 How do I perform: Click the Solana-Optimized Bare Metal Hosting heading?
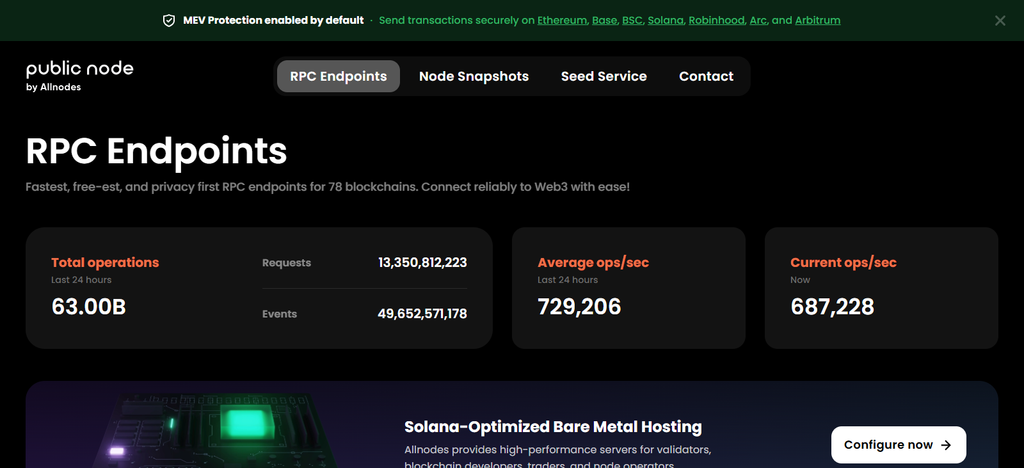[x=553, y=427]
